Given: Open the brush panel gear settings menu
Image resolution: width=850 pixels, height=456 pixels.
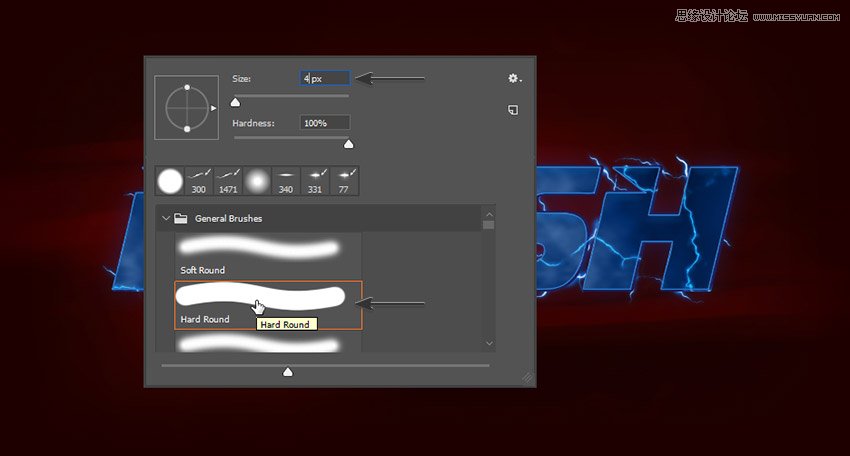Looking at the screenshot, I should 514,78.
